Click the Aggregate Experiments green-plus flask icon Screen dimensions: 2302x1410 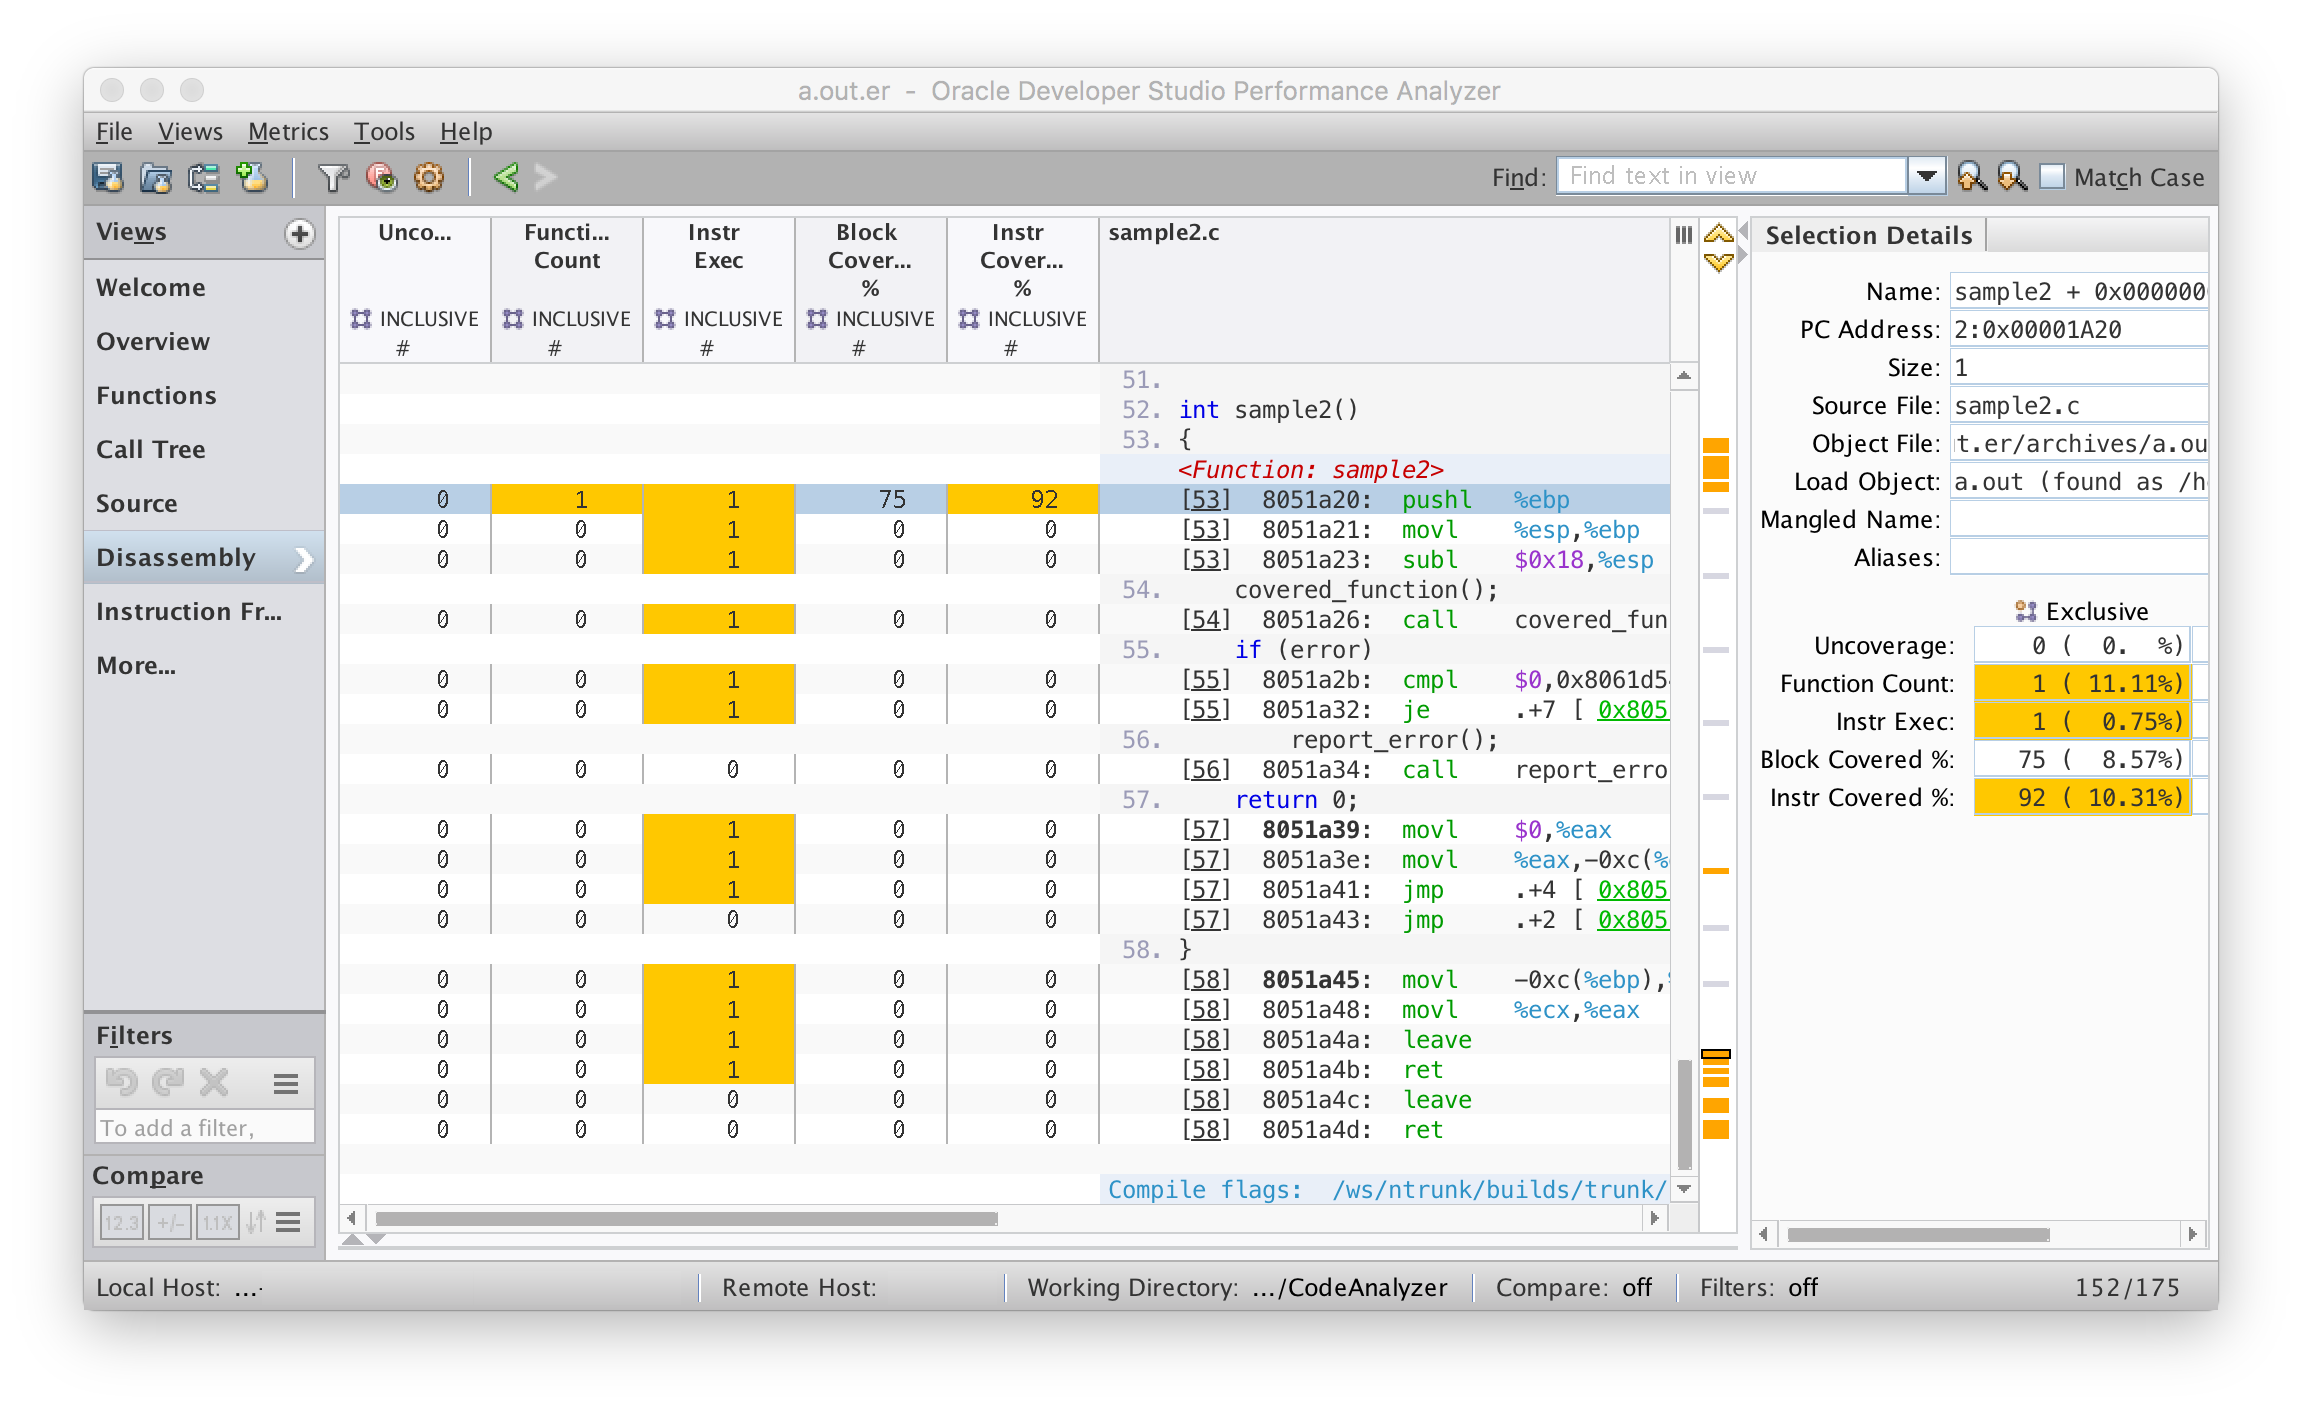[252, 177]
